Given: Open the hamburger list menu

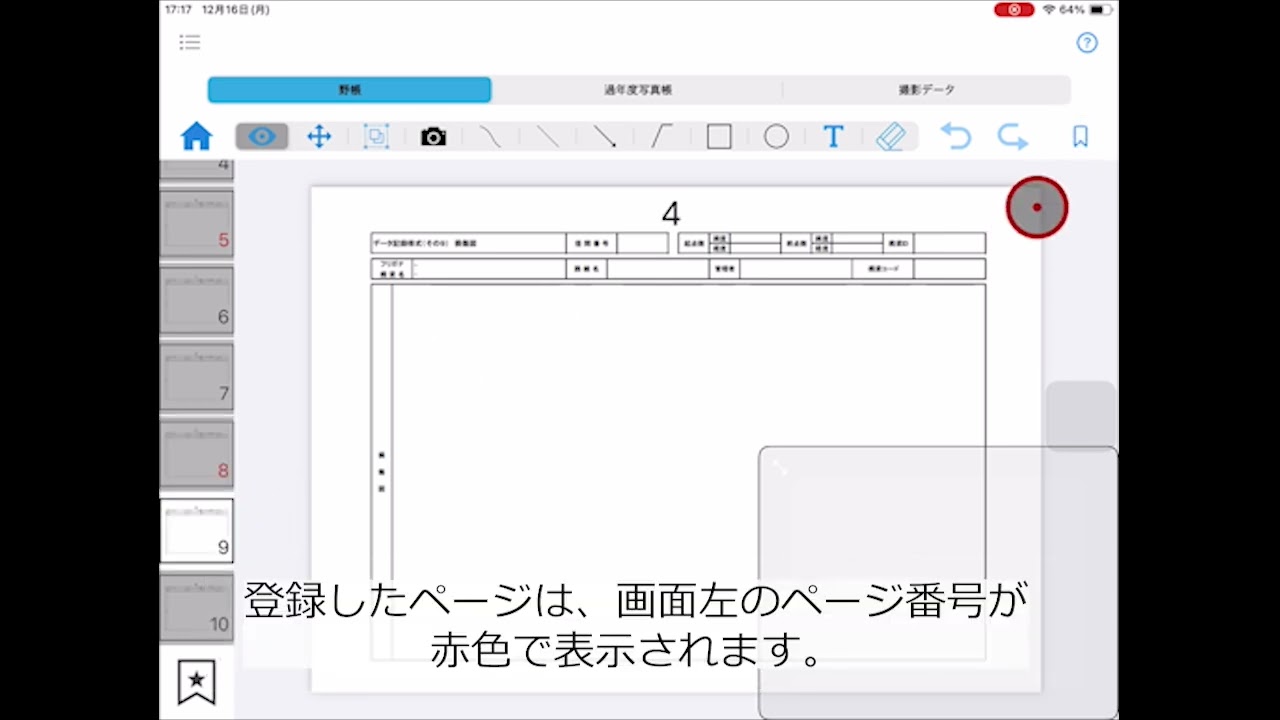Looking at the screenshot, I should [x=190, y=42].
